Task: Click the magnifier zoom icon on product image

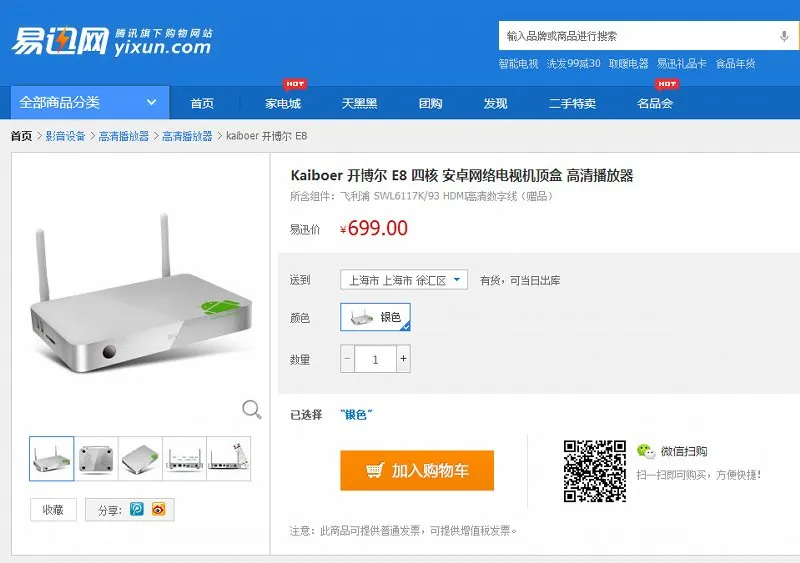Action: [252, 409]
